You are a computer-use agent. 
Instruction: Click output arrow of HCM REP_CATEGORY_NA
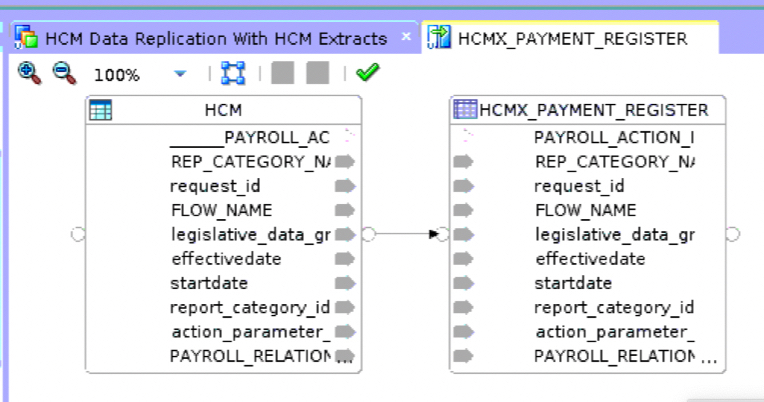(345, 161)
